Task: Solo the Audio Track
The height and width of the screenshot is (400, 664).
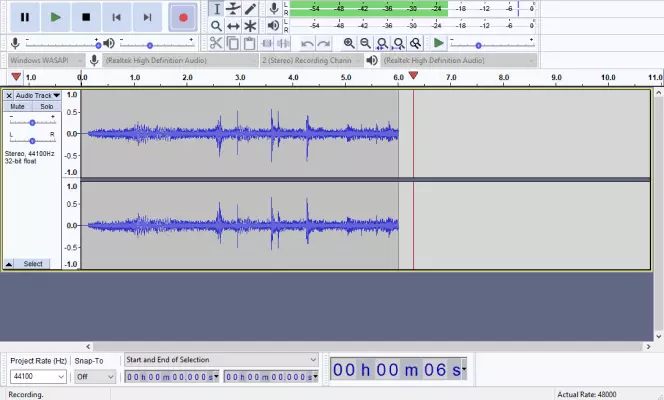Action: click(x=47, y=106)
